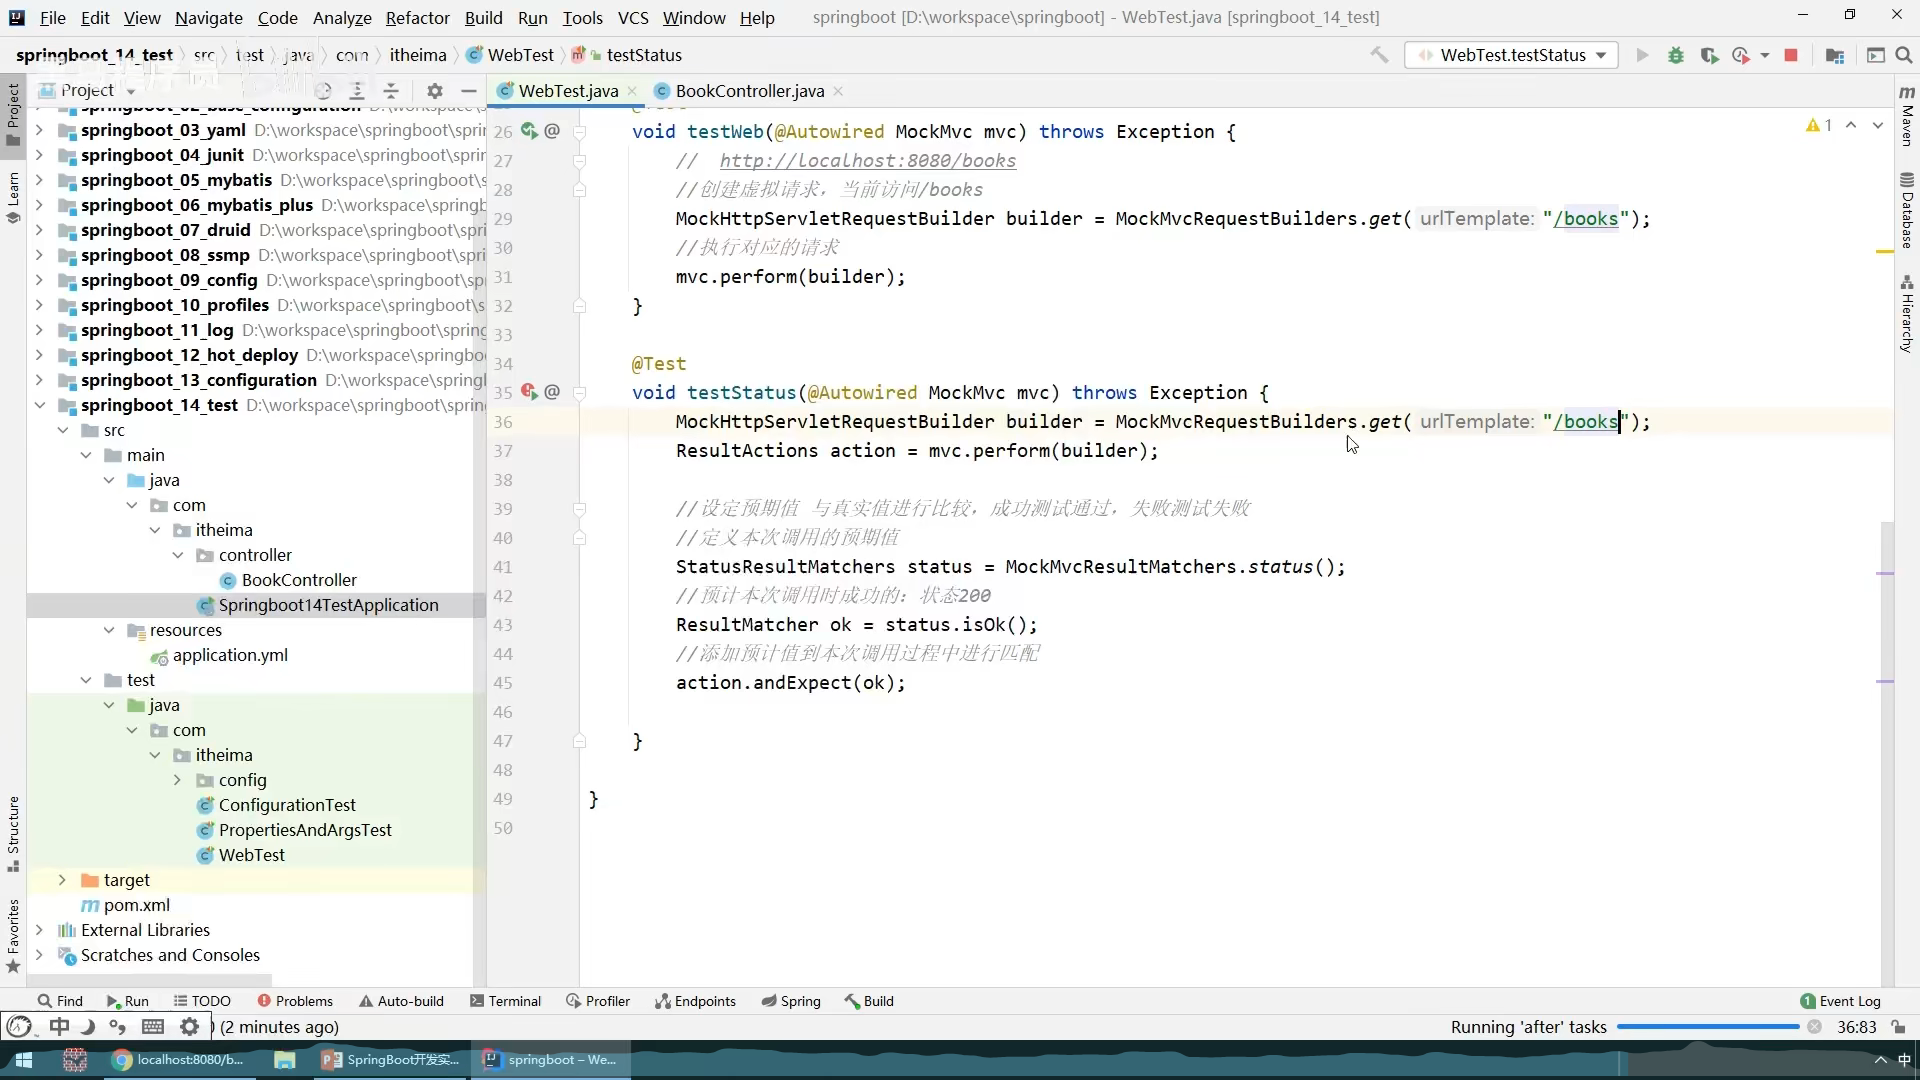Screen dimensions: 1920x1080
Task: Collapse all in Project panel
Action: [391, 91]
